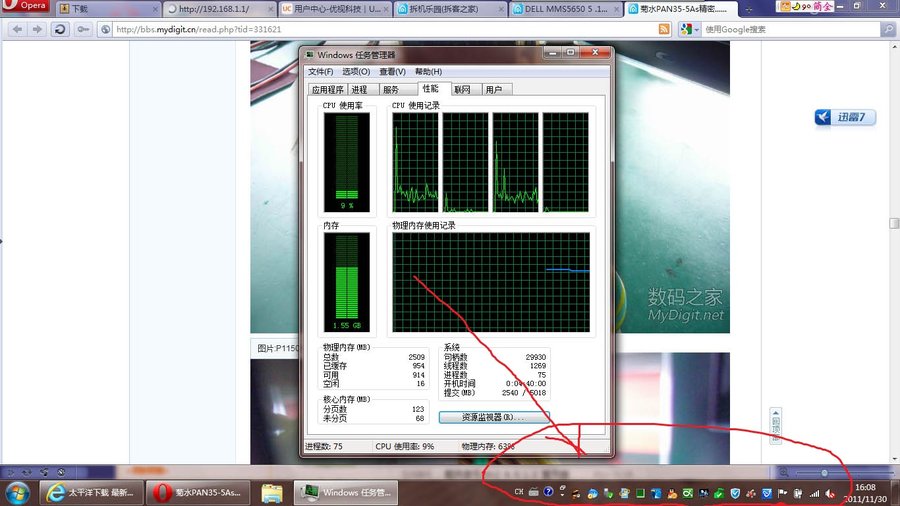The height and width of the screenshot is (506, 900).
Task: Select the DELL MMS5650 browser tab
Action: tap(565, 8)
